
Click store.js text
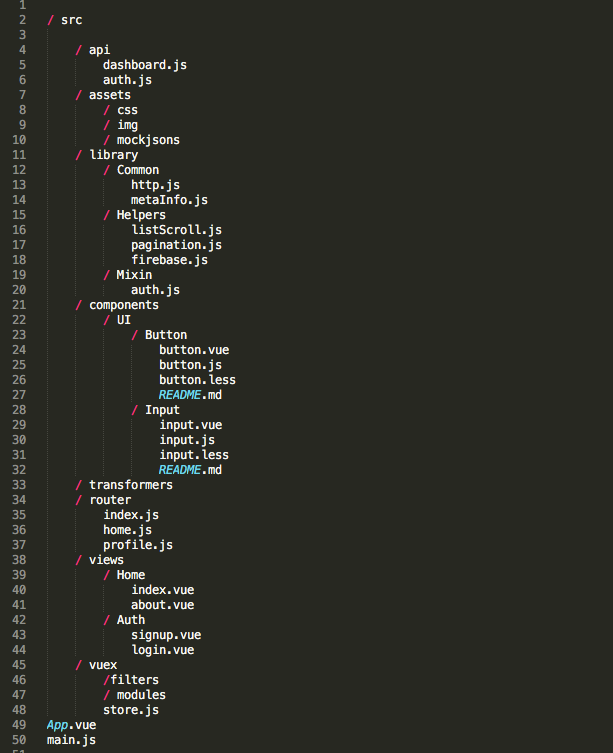131,710
